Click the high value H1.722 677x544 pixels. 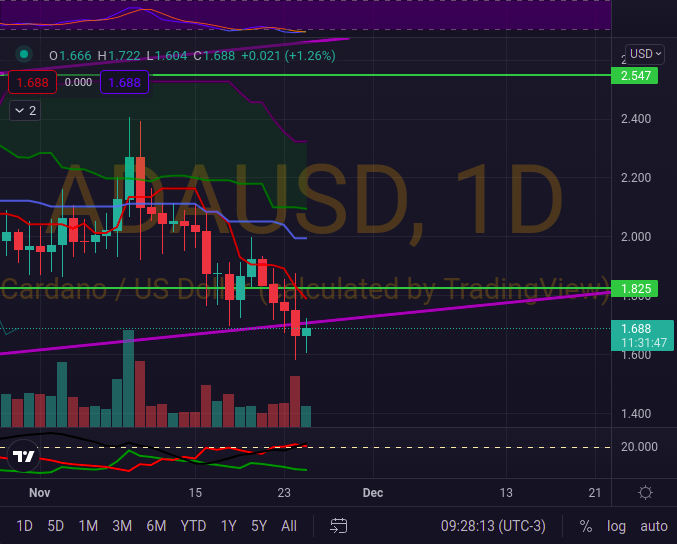coord(119,56)
